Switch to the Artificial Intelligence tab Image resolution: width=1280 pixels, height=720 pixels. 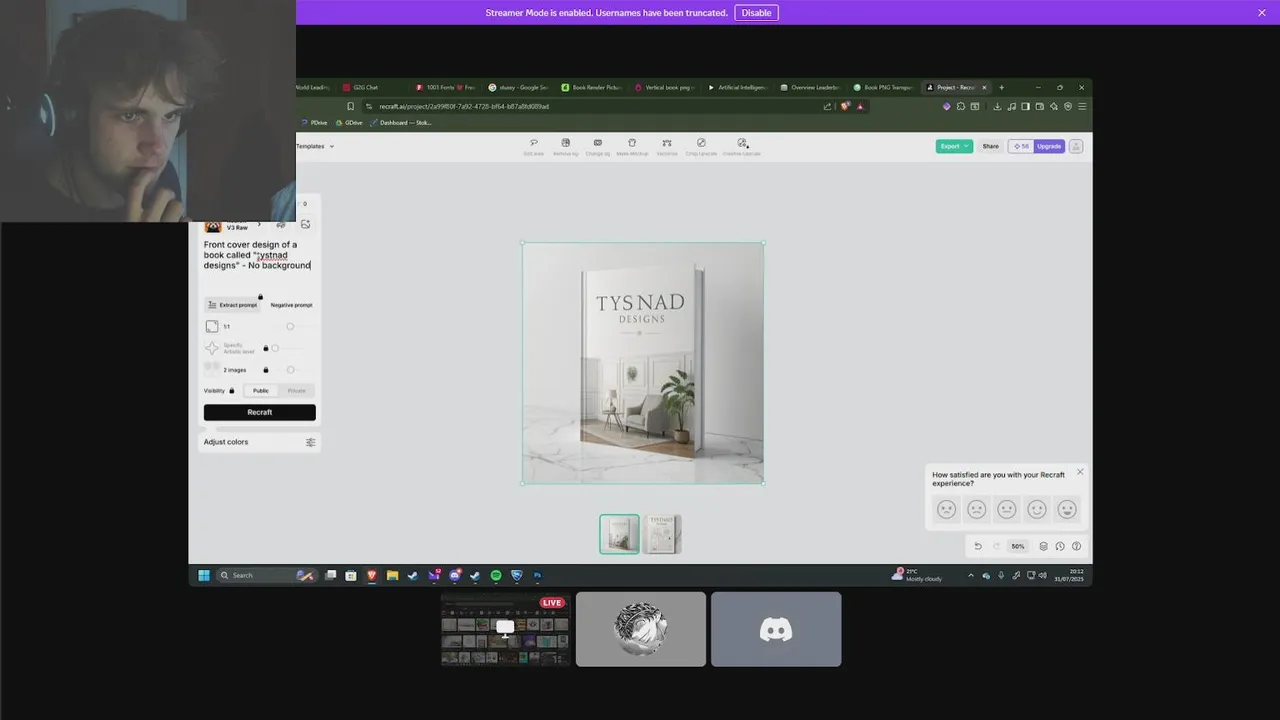[x=737, y=87]
